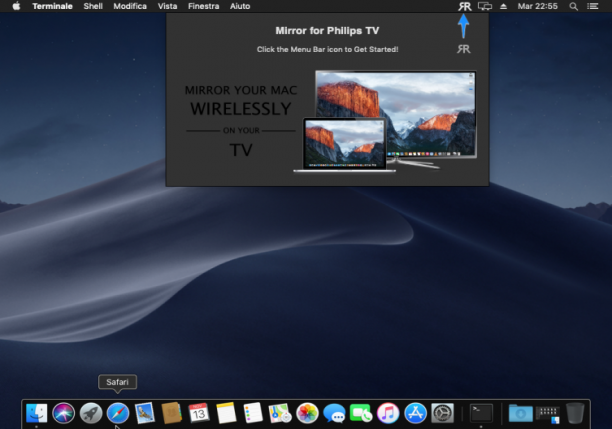Open Spotlight search magnifier
This screenshot has width=612, height=429.
click(573, 6)
